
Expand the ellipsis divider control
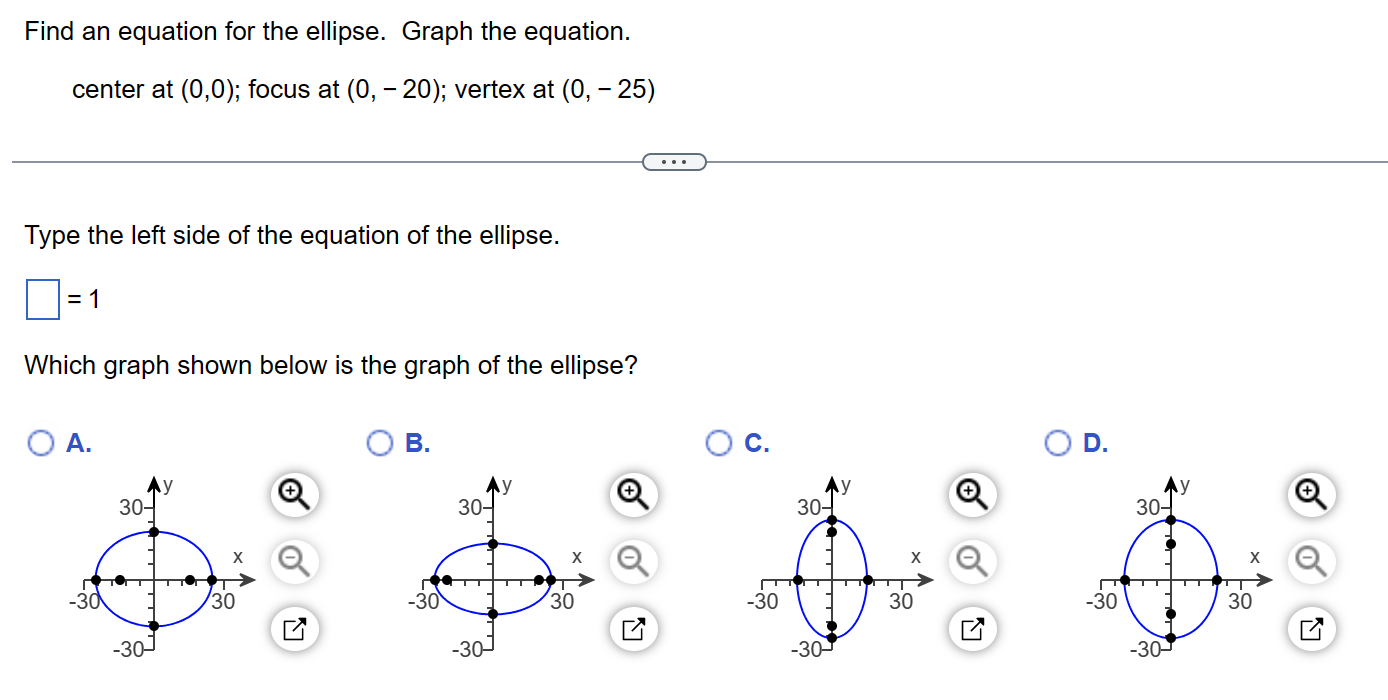coord(673,160)
